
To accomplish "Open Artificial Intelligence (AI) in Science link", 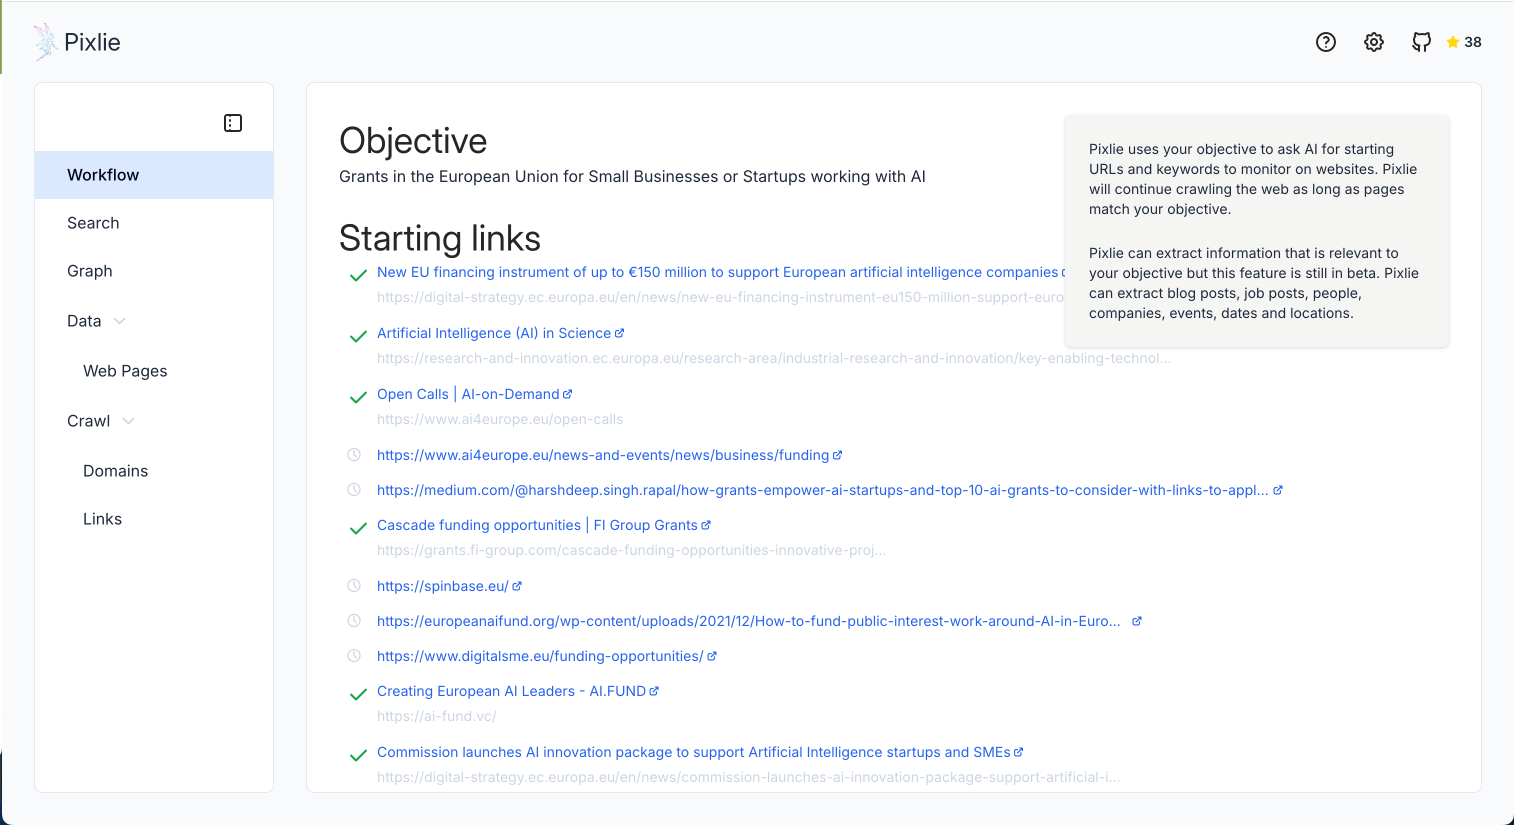I will (494, 333).
